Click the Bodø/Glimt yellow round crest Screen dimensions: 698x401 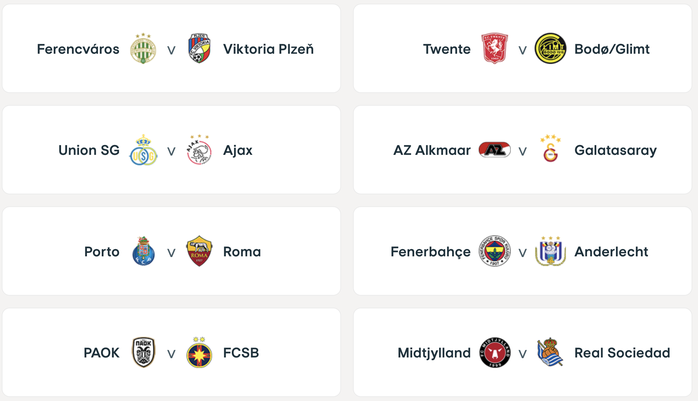550,48
